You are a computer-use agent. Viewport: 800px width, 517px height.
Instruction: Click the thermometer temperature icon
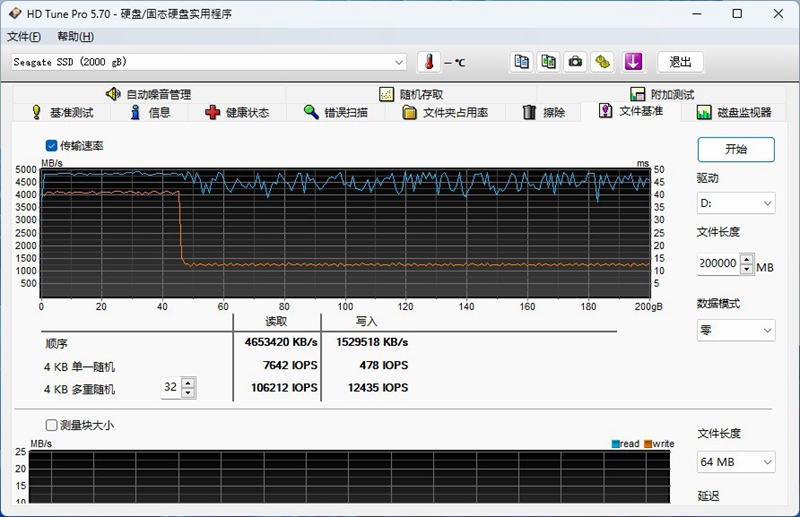point(428,62)
